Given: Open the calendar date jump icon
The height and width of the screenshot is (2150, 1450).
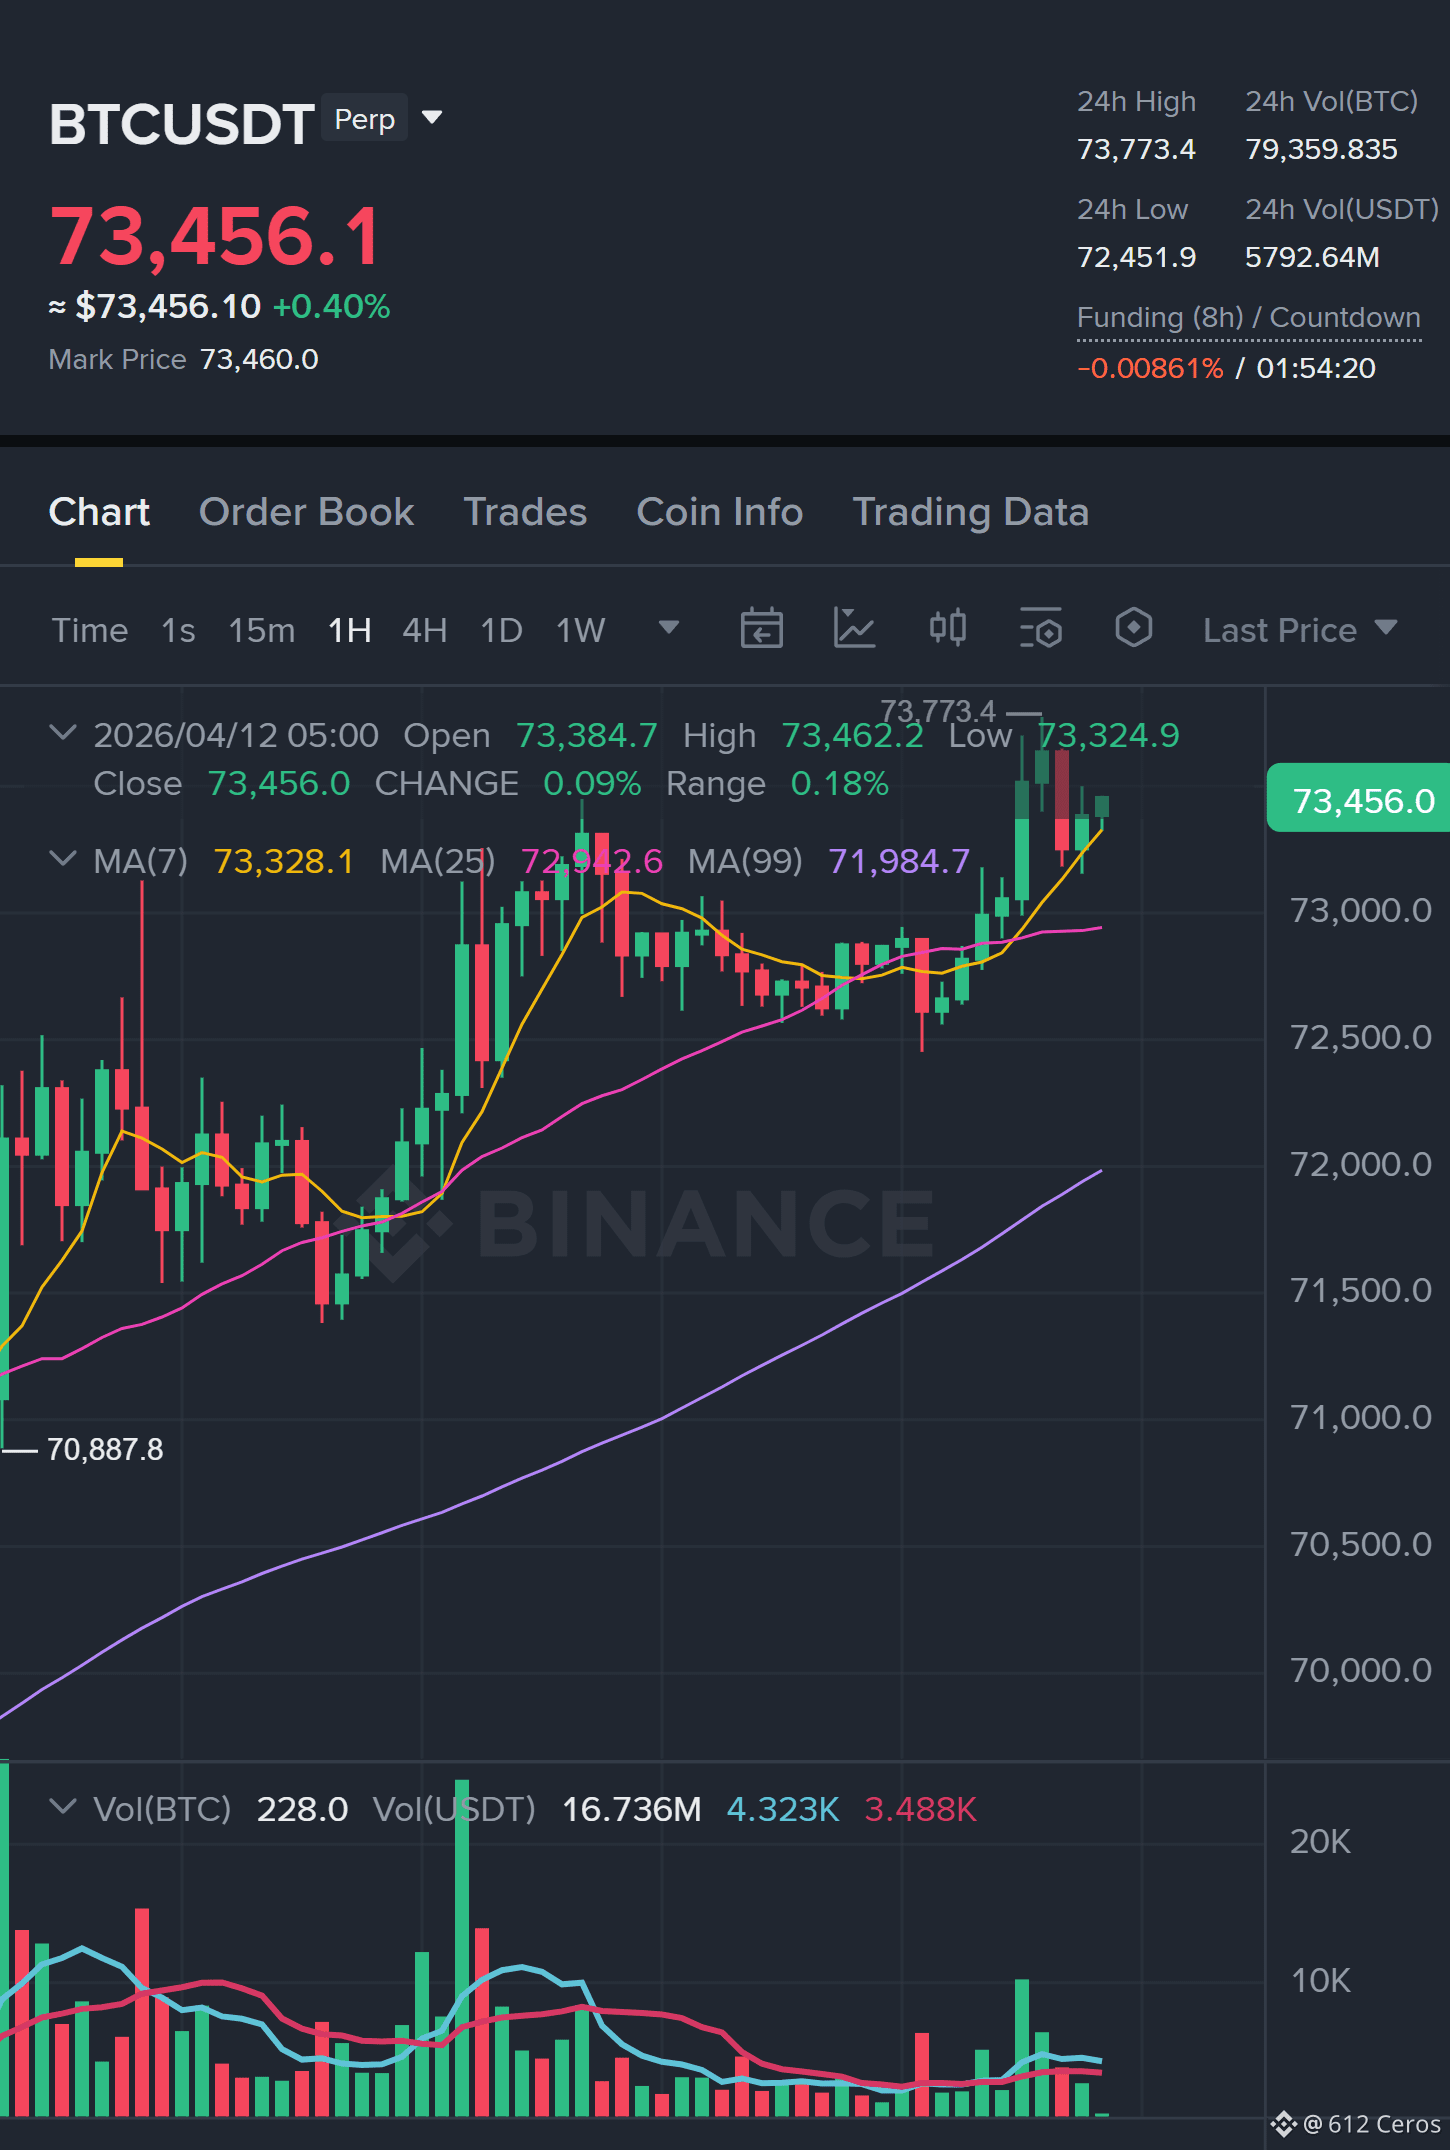Looking at the screenshot, I should click(x=761, y=629).
